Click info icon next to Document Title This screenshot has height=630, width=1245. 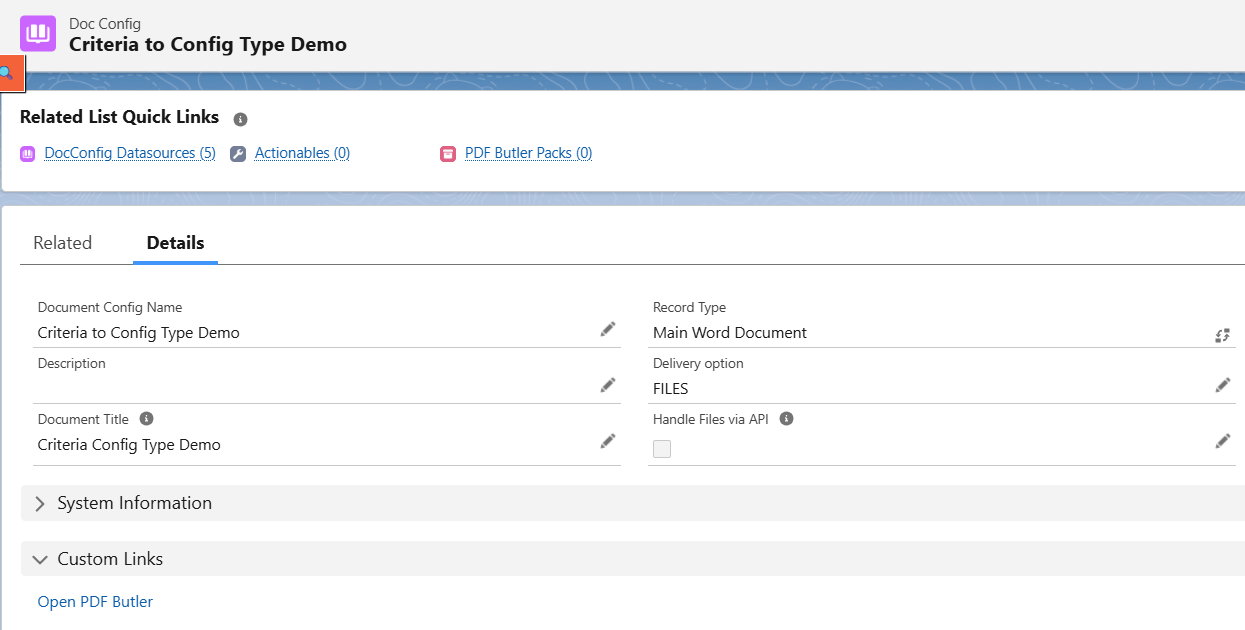click(x=147, y=419)
